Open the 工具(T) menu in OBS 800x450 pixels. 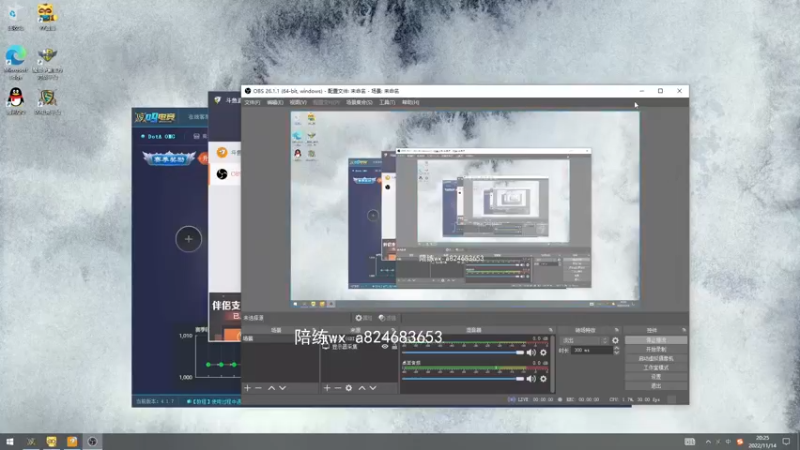[x=387, y=103]
